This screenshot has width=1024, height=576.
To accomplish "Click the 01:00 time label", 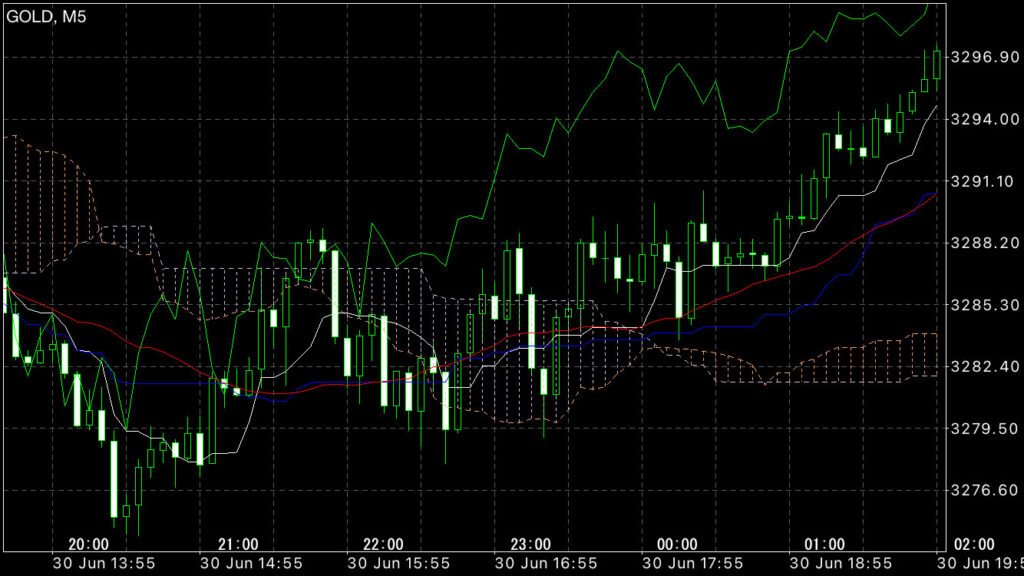I will coord(824,544).
